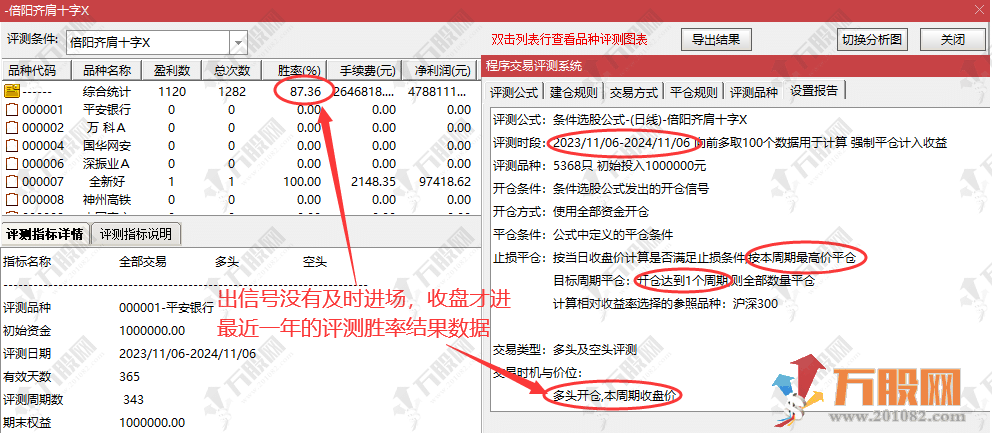The width and height of the screenshot is (992, 433).
Task: Click the 切换分析图 button
Action: click(872, 40)
